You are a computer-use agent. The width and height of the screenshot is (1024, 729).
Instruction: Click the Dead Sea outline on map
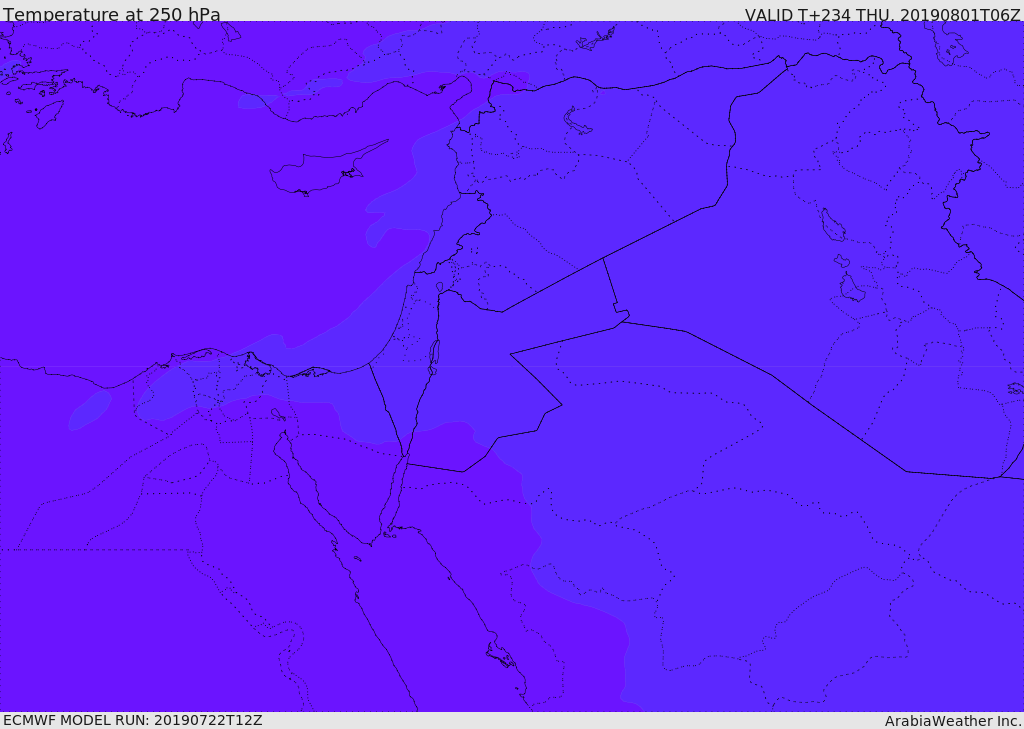tap(434, 357)
